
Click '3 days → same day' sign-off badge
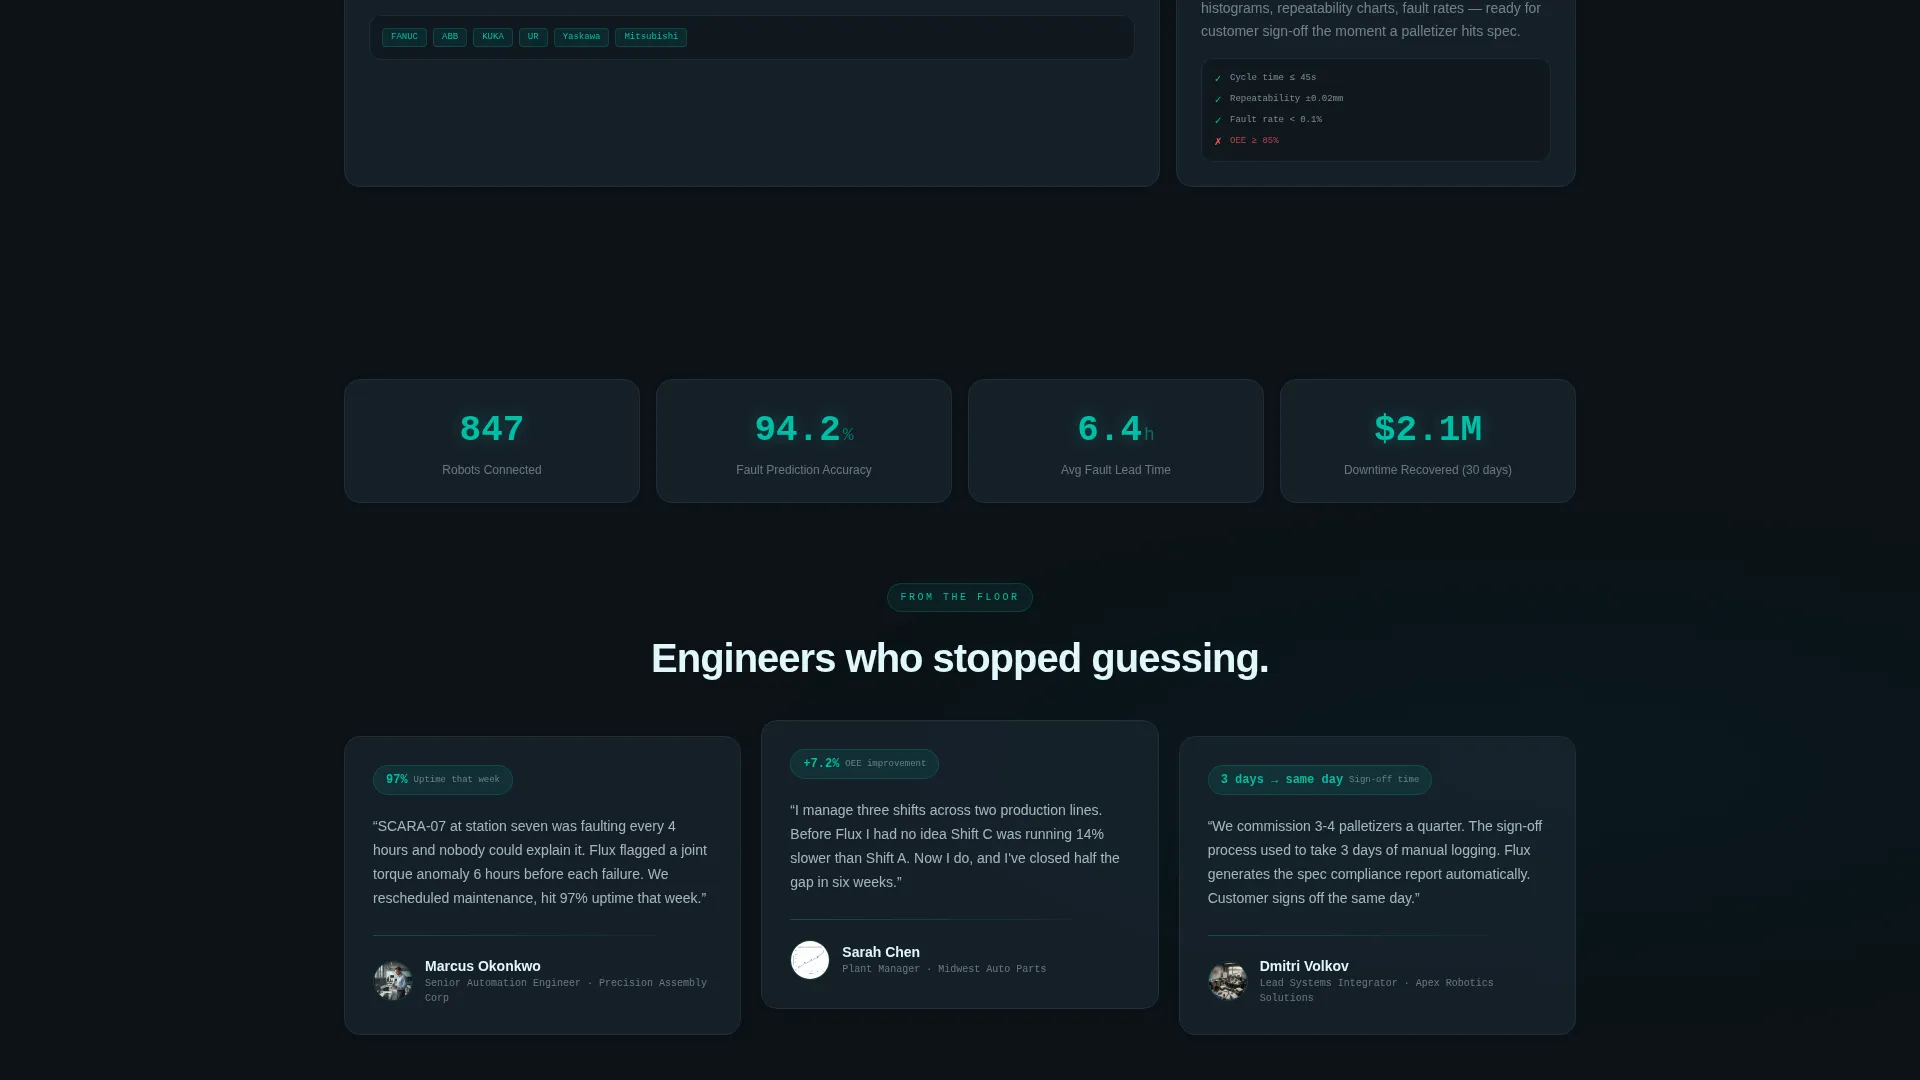(1319, 780)
